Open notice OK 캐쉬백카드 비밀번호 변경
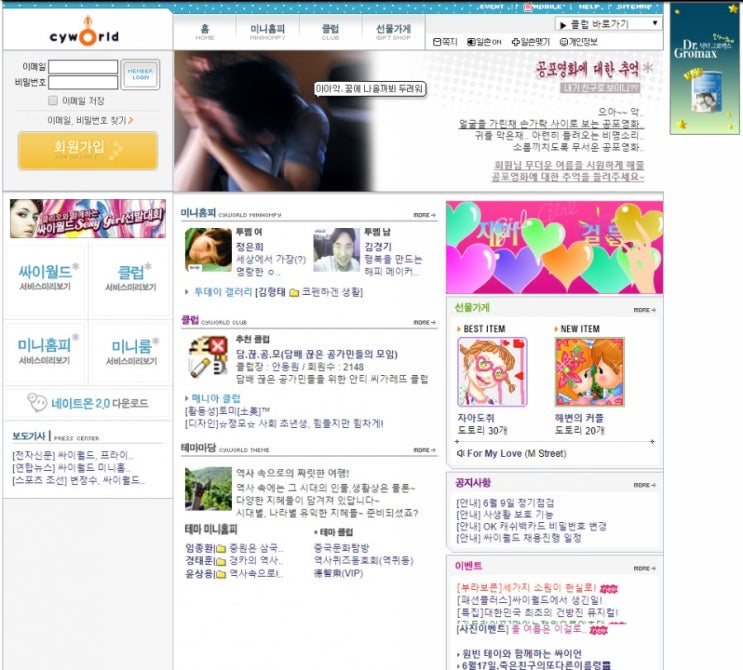Image resolution: width=743 pixels, height=670 pixels. [531, 526]
